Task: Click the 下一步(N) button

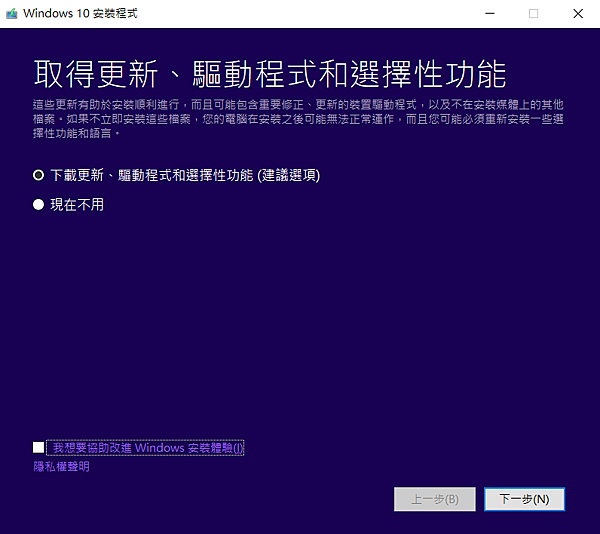Action: pos(524,499)
